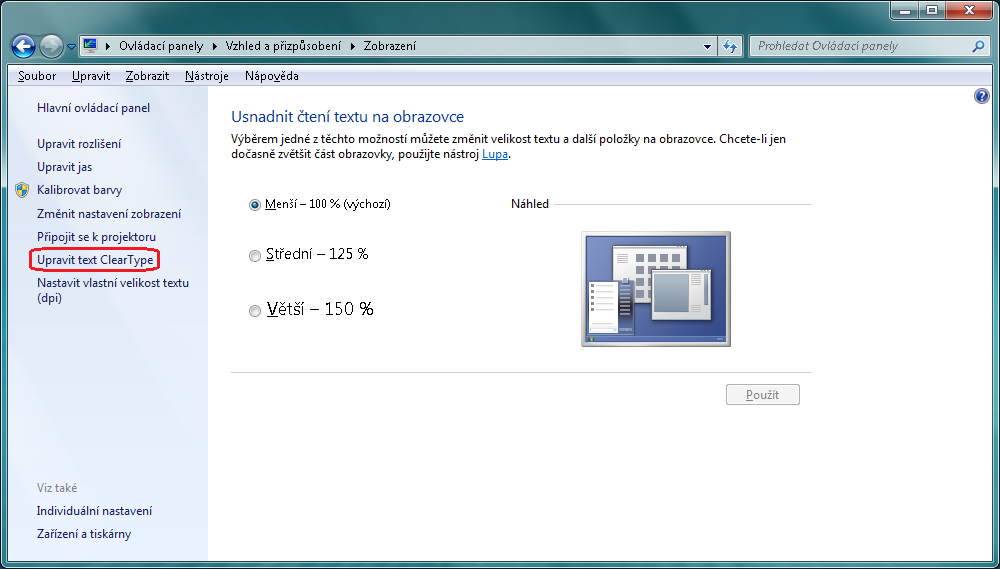Click the shield icon beside Kalibrovat barvy
The image size is (1000, 569).
tap(23, 190)
